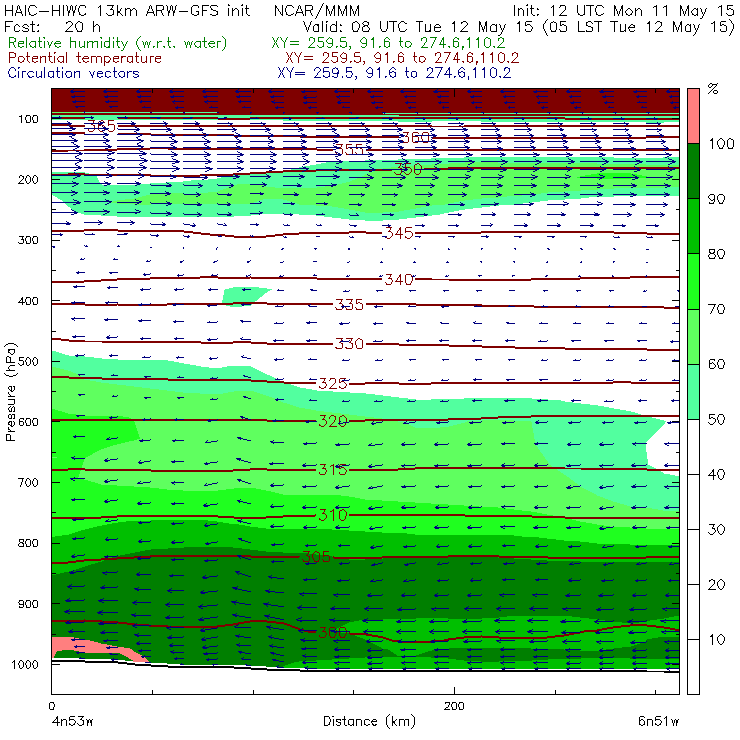Click the 355 potential temperature contour label

click(349, 150)
